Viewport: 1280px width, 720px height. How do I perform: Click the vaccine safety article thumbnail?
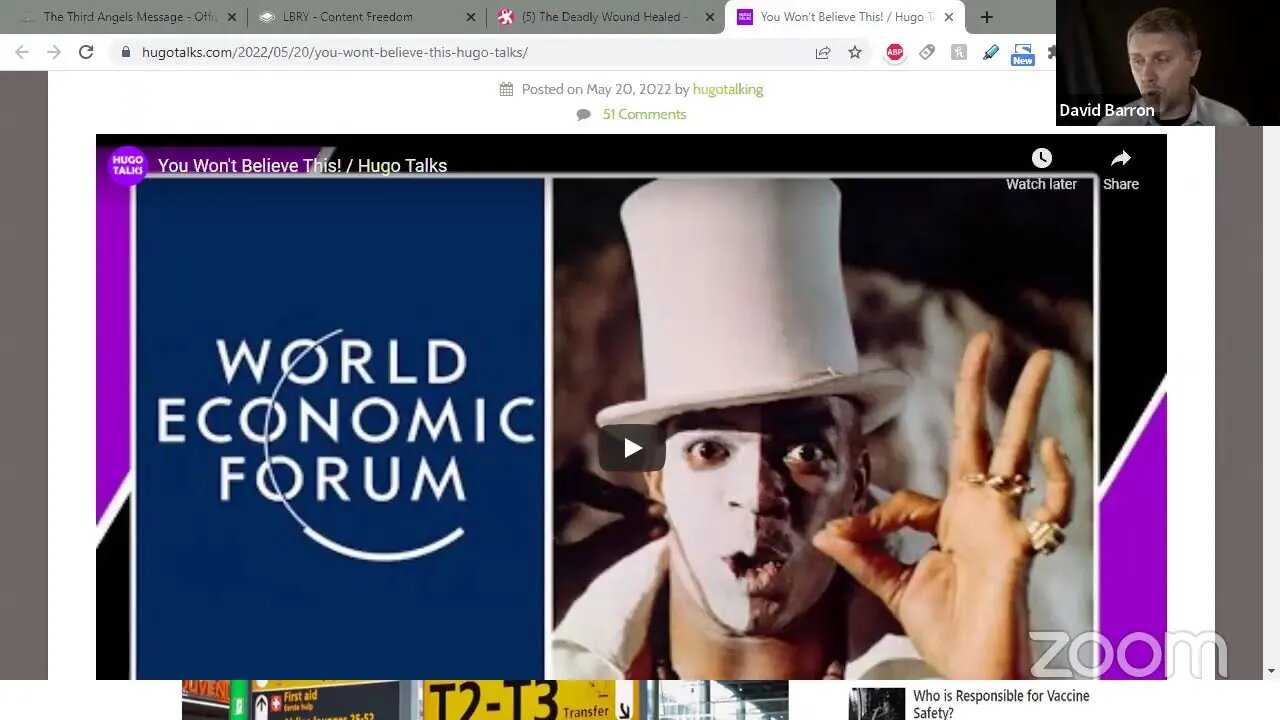click(877, 704)
